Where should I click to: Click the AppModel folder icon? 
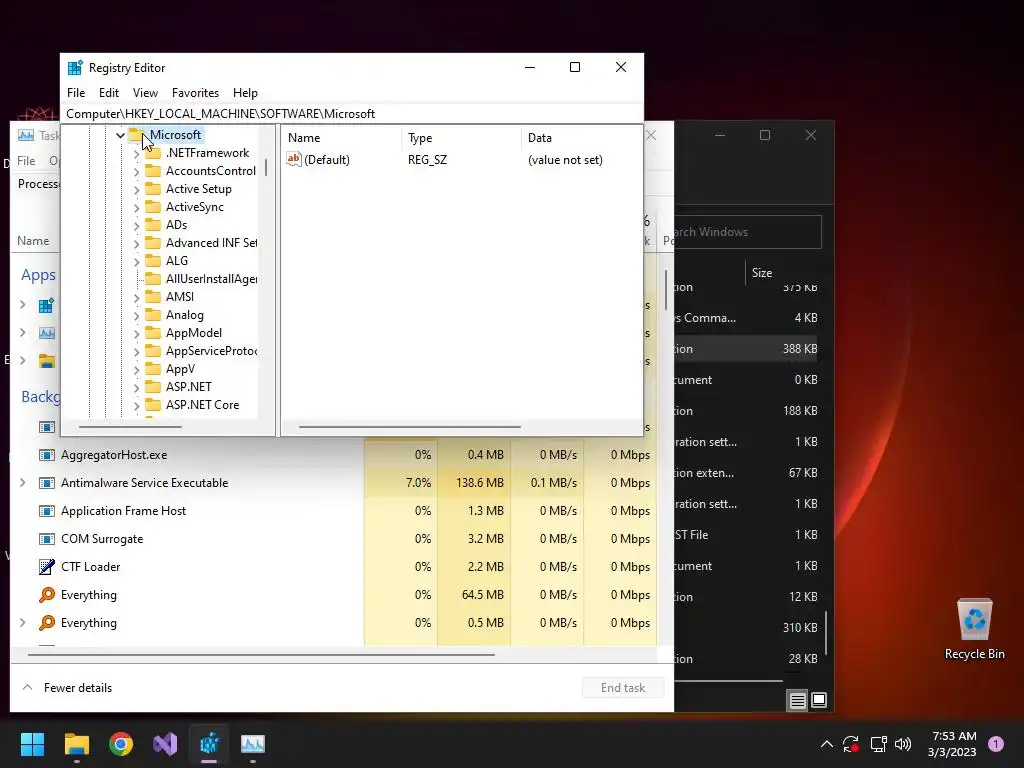[153, 333]
